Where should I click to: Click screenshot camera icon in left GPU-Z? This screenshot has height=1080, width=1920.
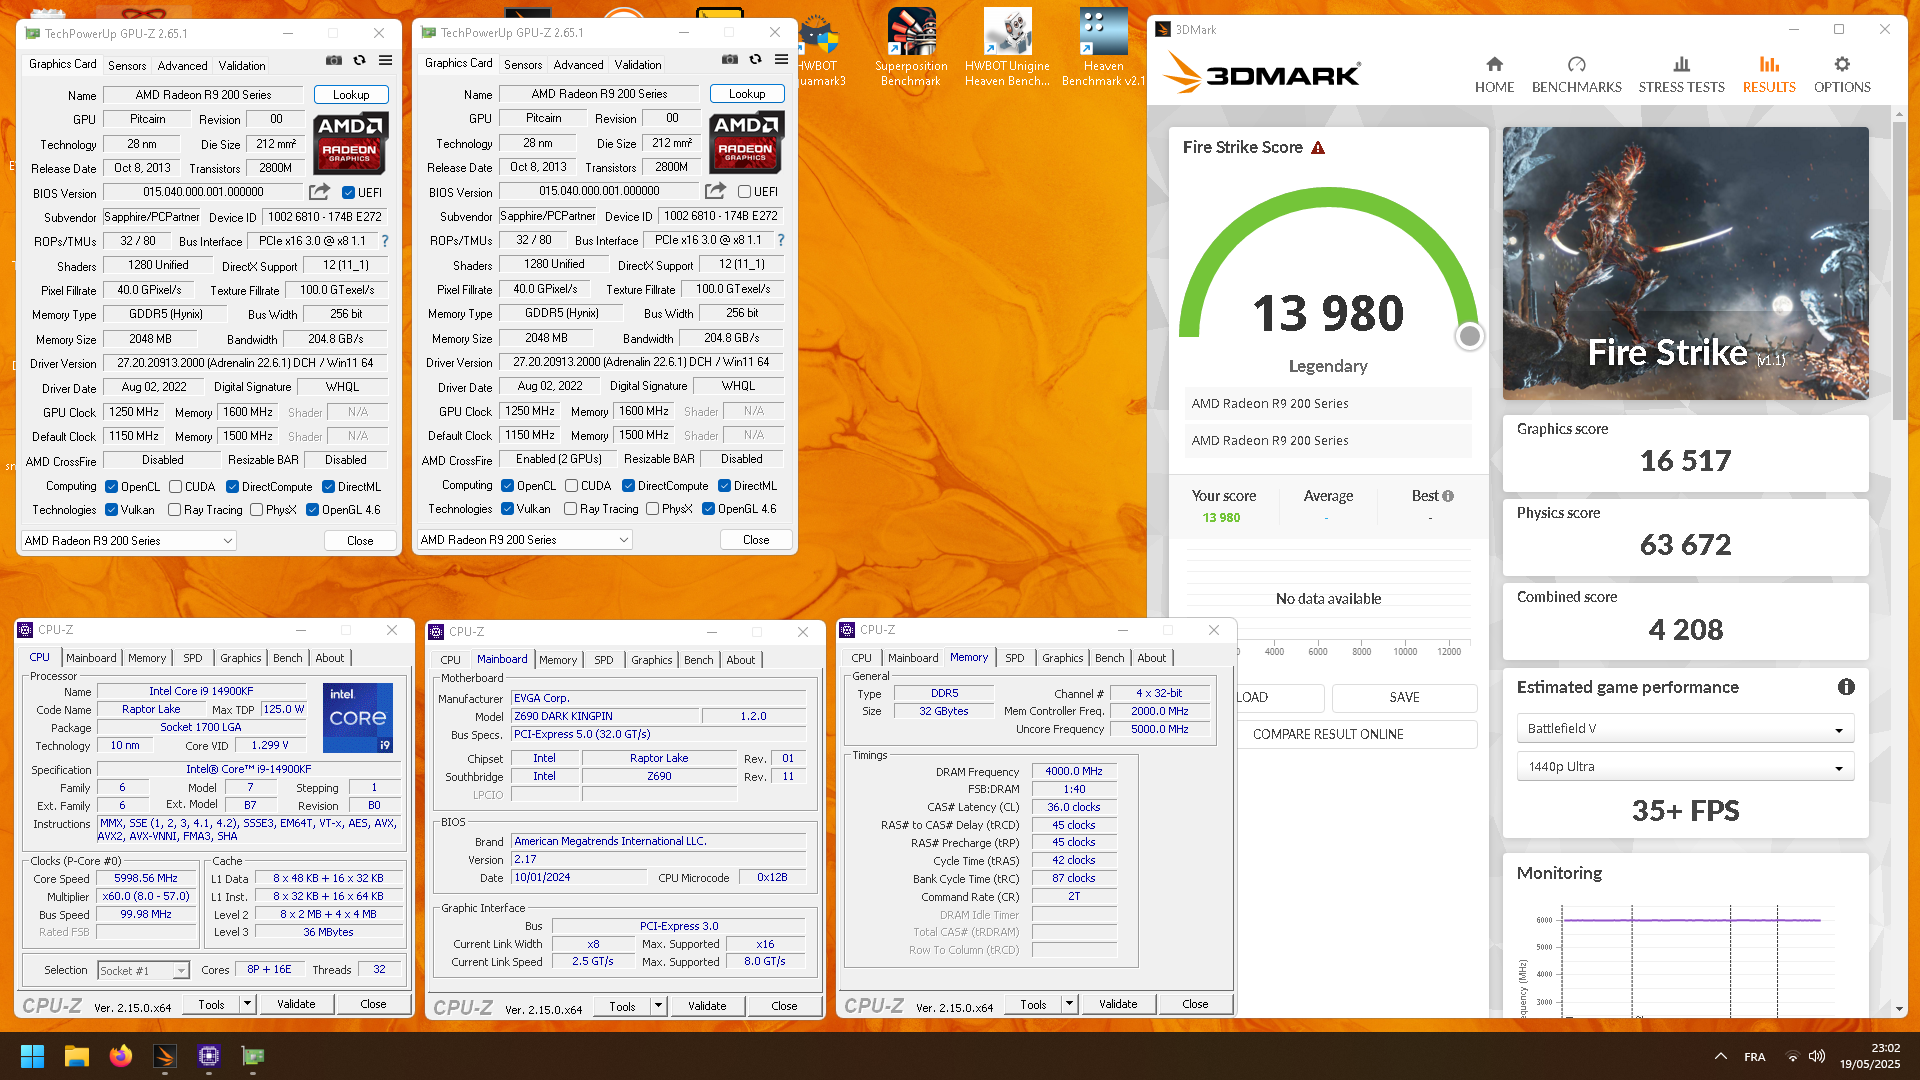click(x=334, y=61)
